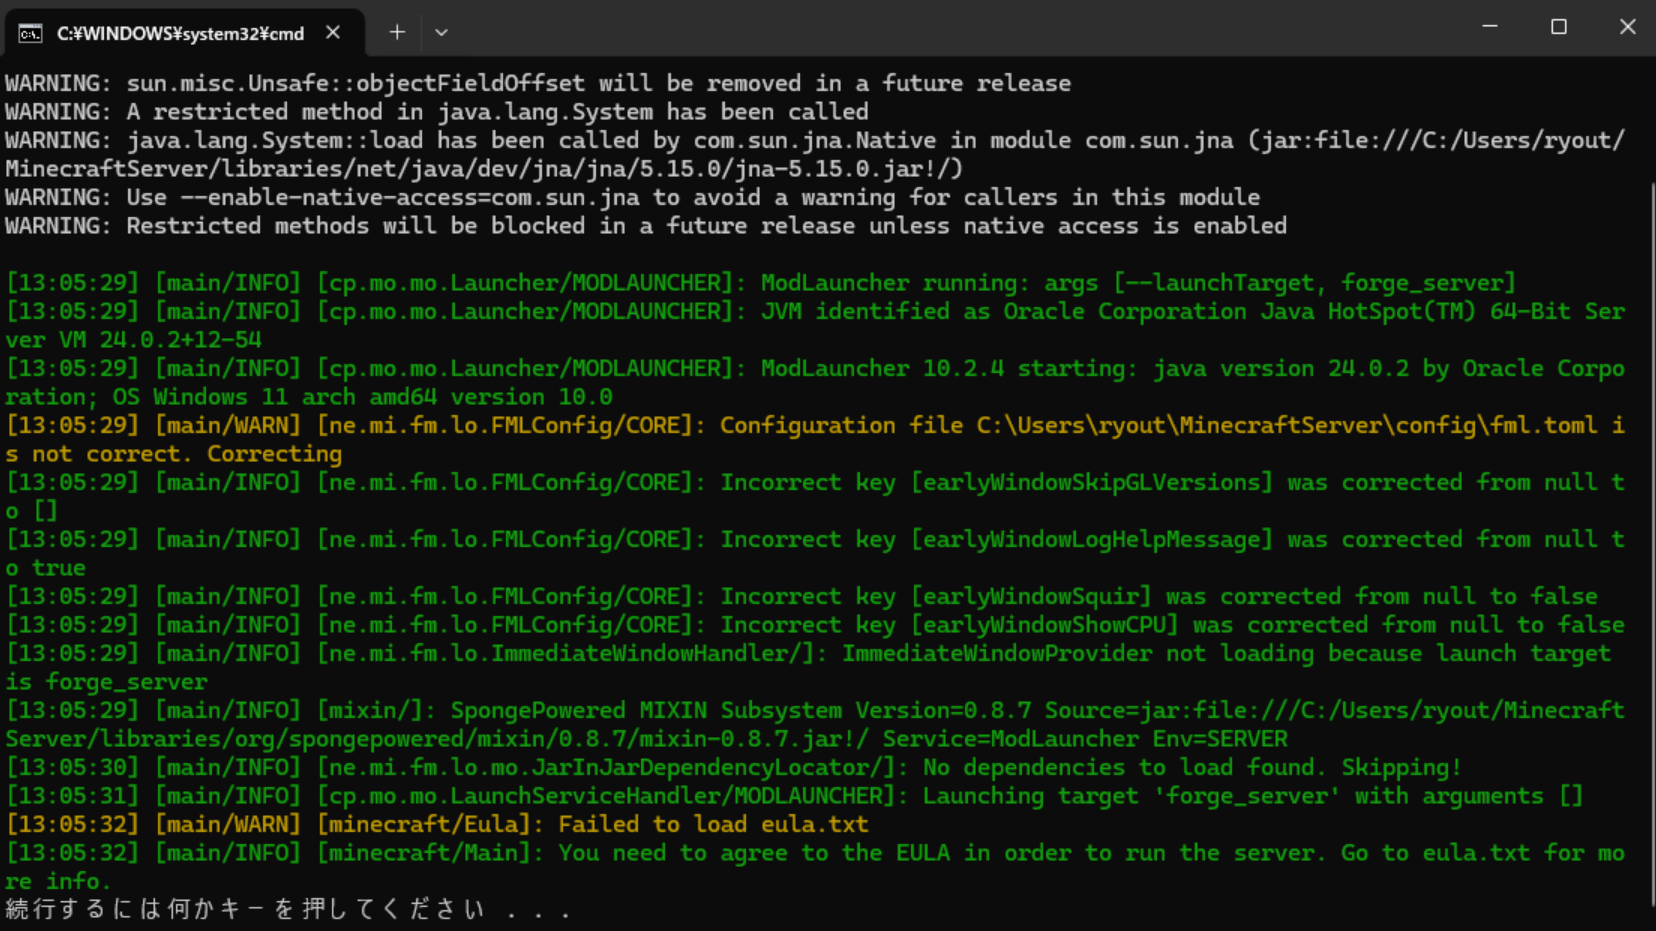Screen dimensions: 1656x931
Task: Maximize the terminal window
Action: click(1558, 27)
